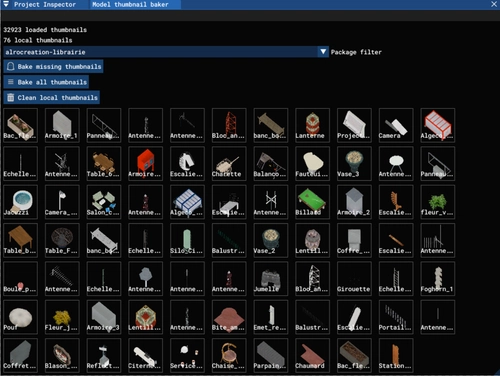
Task: Select the Billard thumbnail
Action: coord(312,202)
